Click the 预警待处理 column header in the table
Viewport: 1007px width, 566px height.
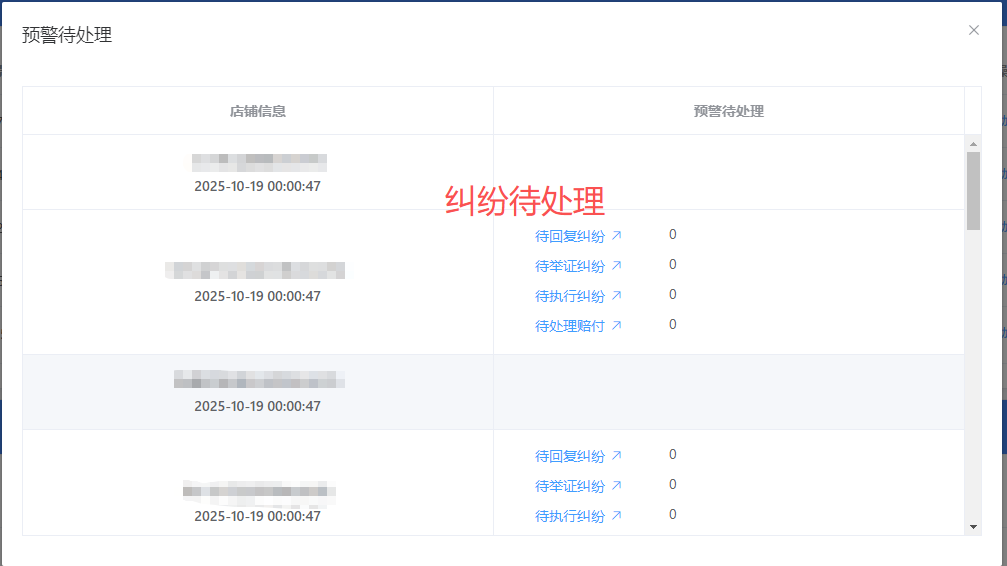point(728,111)
